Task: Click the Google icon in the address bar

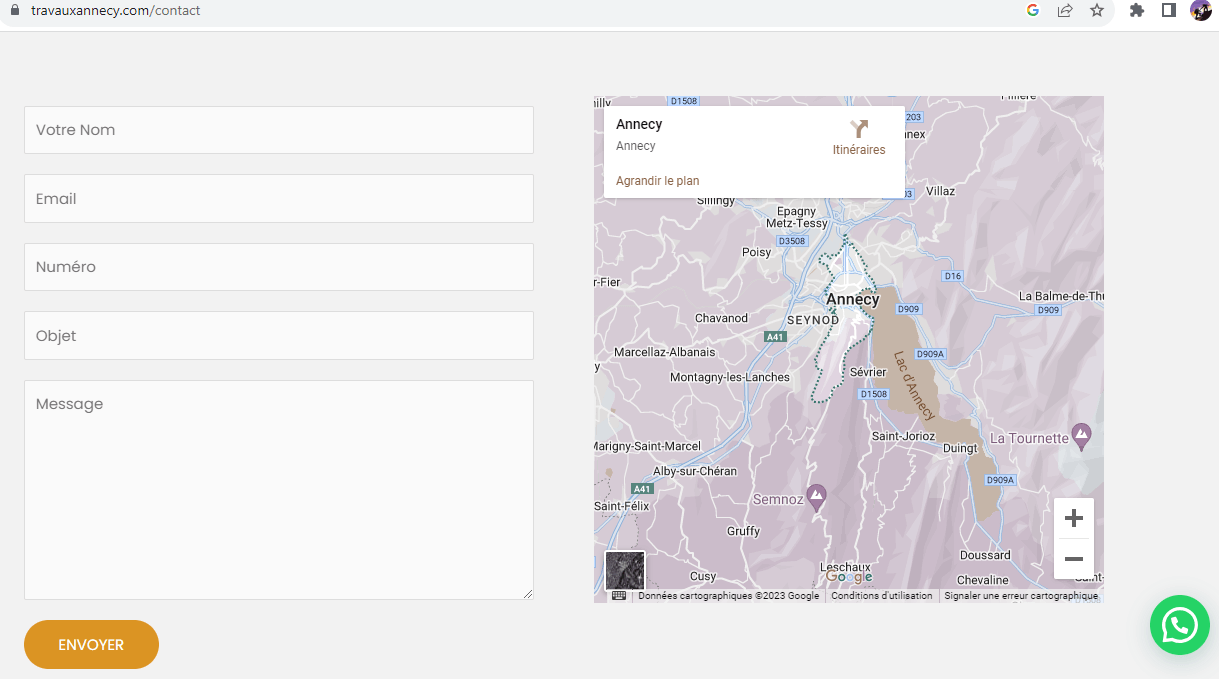Action: click(1033, 10)
